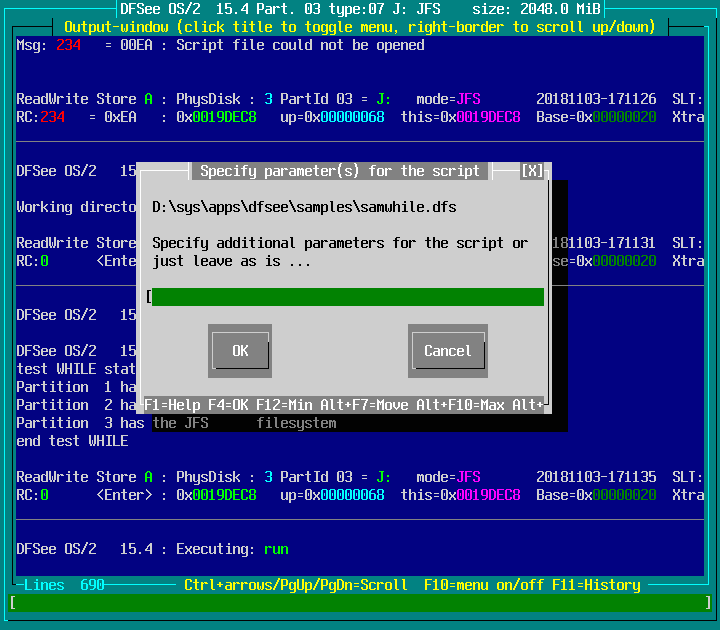Click the DFSee OS/2 15.4 main title bar
The width and height of the screenshot is (720, 630).
coord(360,9)
